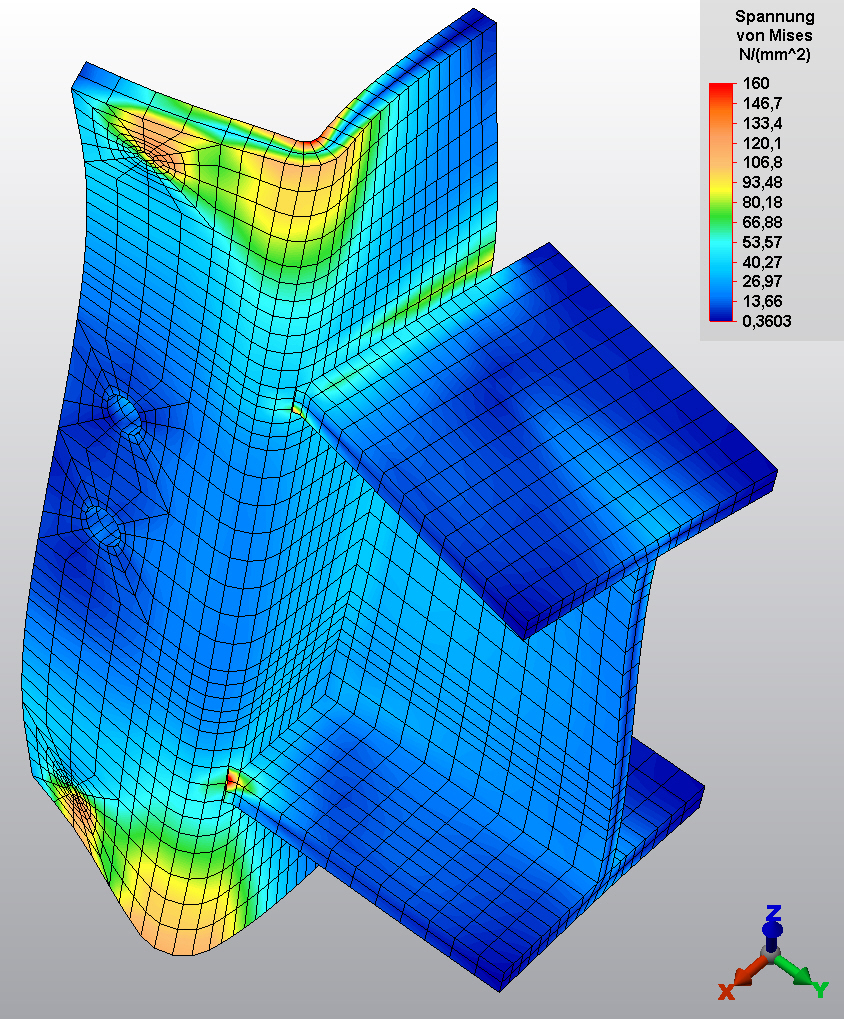Select the X label of the coordinate triad

coord(727,991)
